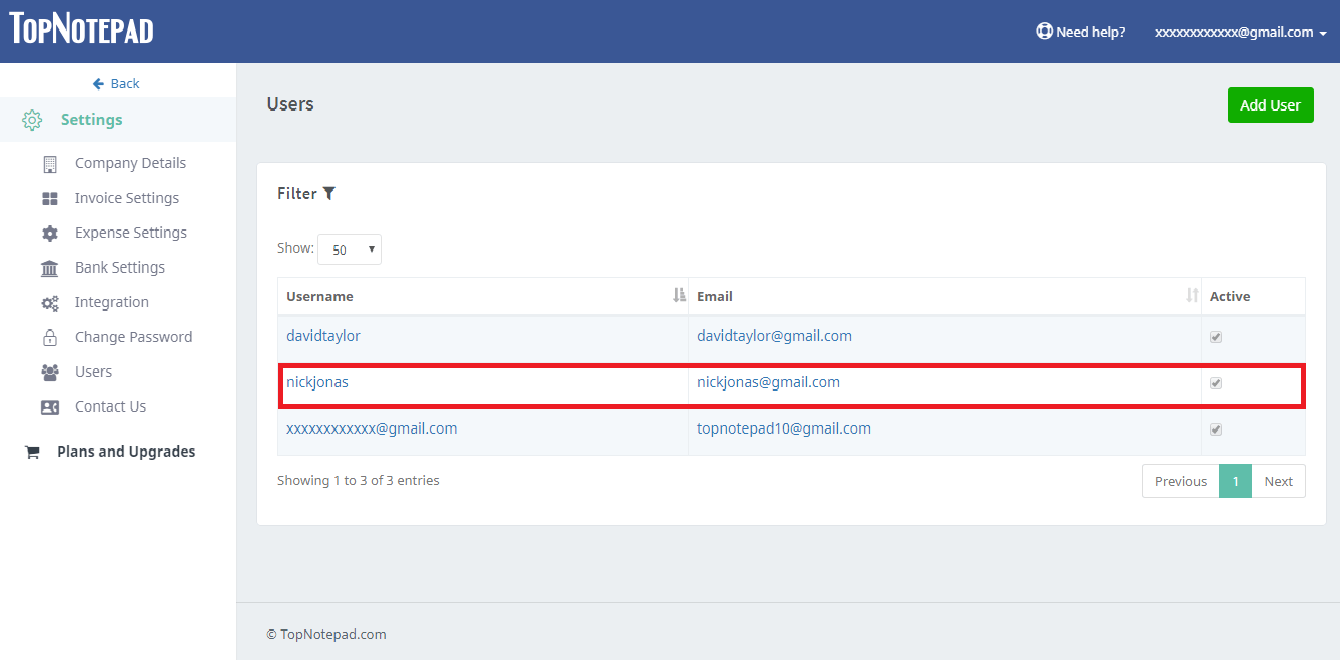Click the Plans and Upgrades cart icon
Image resolution: width=1340 pixels, height=660 pixels.
coord(32,452)
